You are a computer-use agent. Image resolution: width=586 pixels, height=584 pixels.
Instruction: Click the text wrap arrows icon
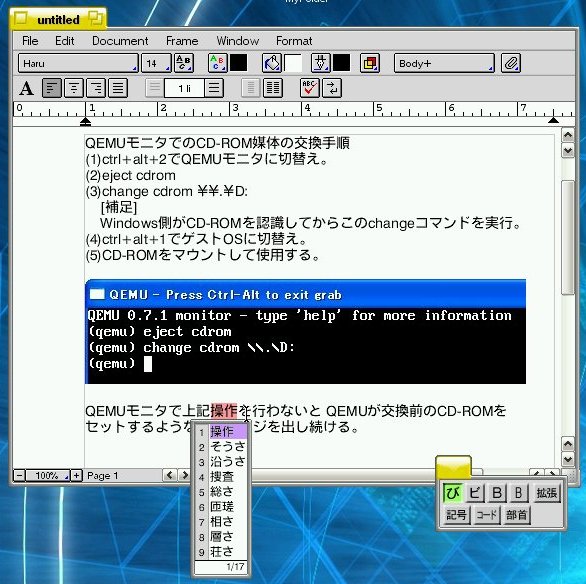point(332,88)
